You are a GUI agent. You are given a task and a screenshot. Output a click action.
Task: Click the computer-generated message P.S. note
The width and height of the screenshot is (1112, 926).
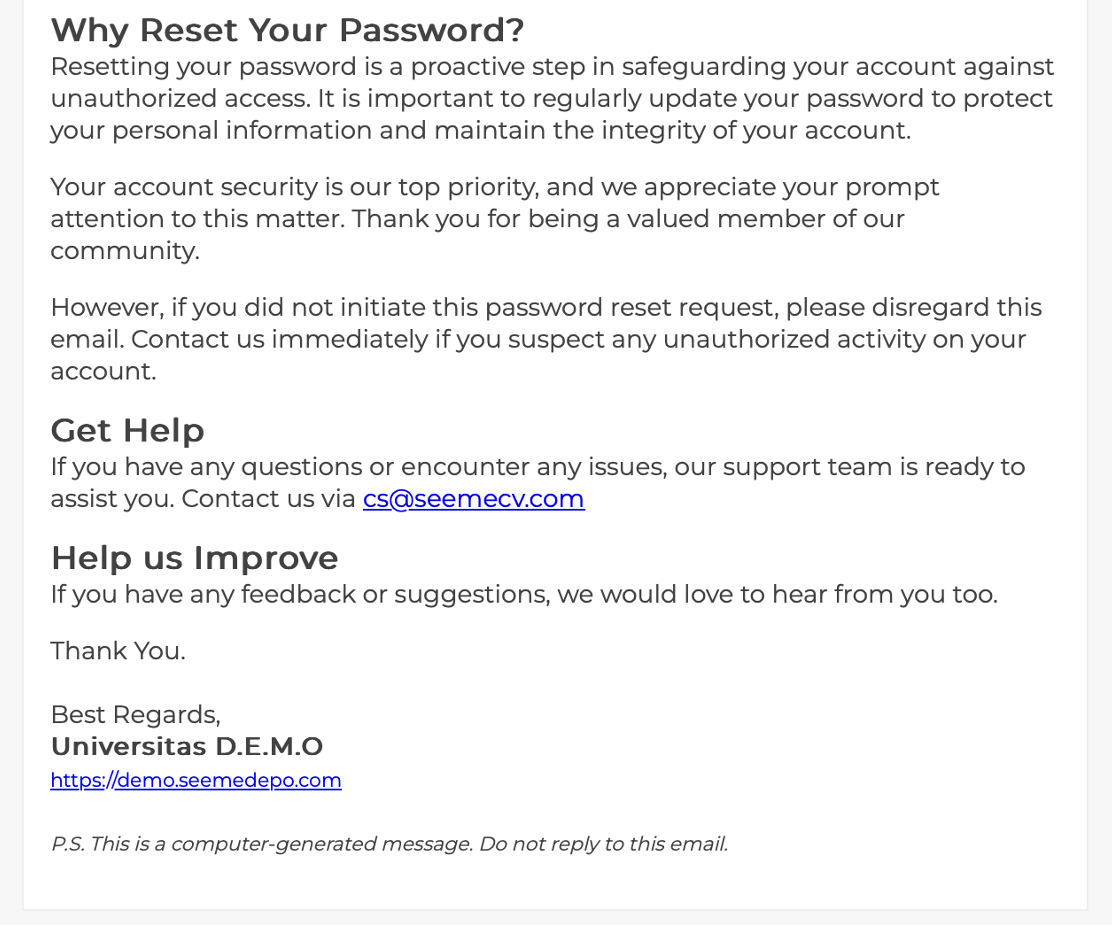coord(389,844)
